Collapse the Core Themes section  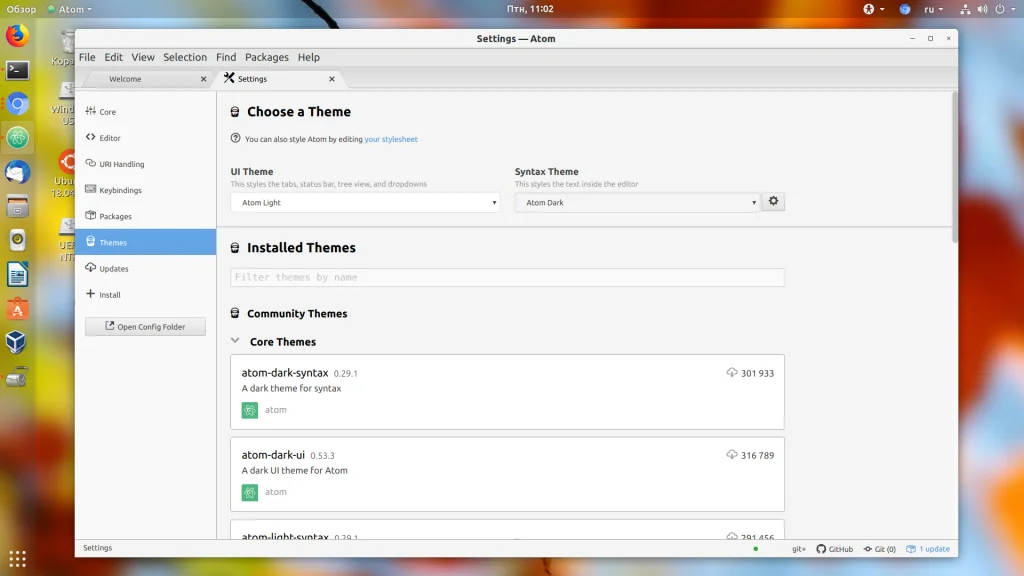coord(235,341)
